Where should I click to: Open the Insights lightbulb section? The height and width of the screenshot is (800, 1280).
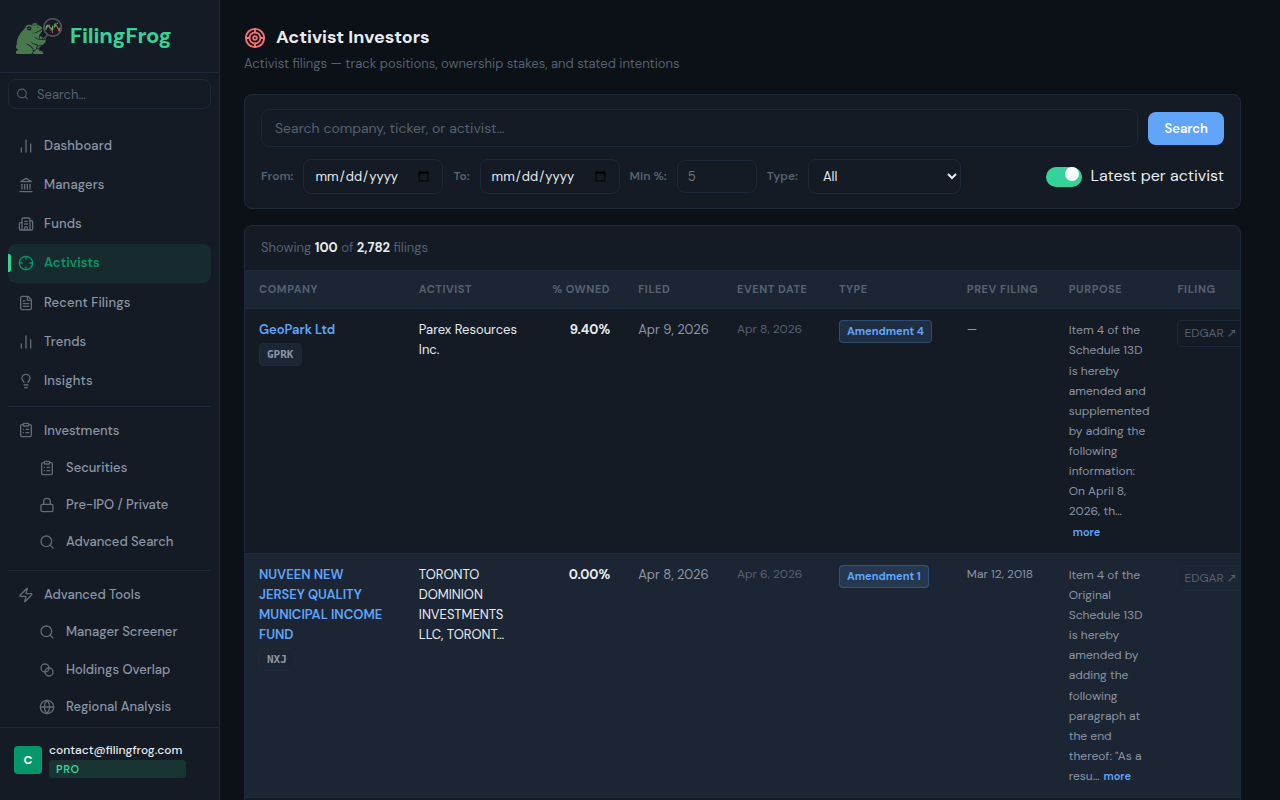coord(69,380)
